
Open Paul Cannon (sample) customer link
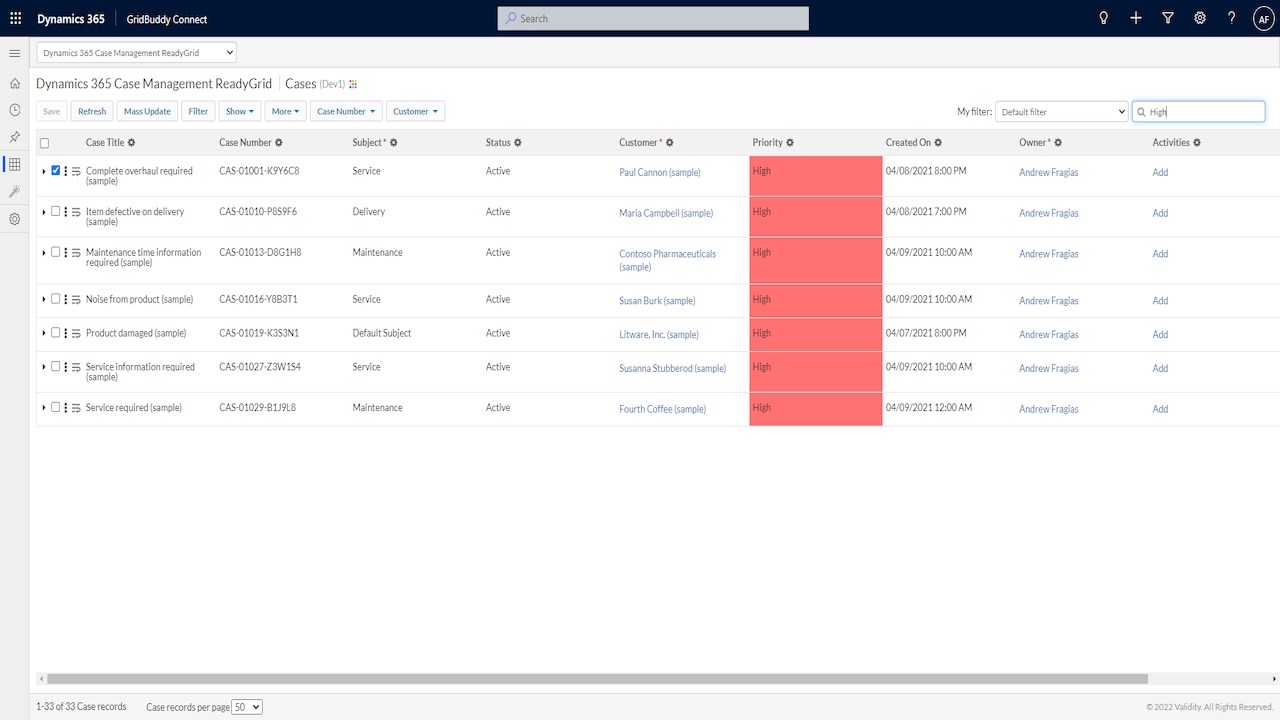(x=660, y=173)
